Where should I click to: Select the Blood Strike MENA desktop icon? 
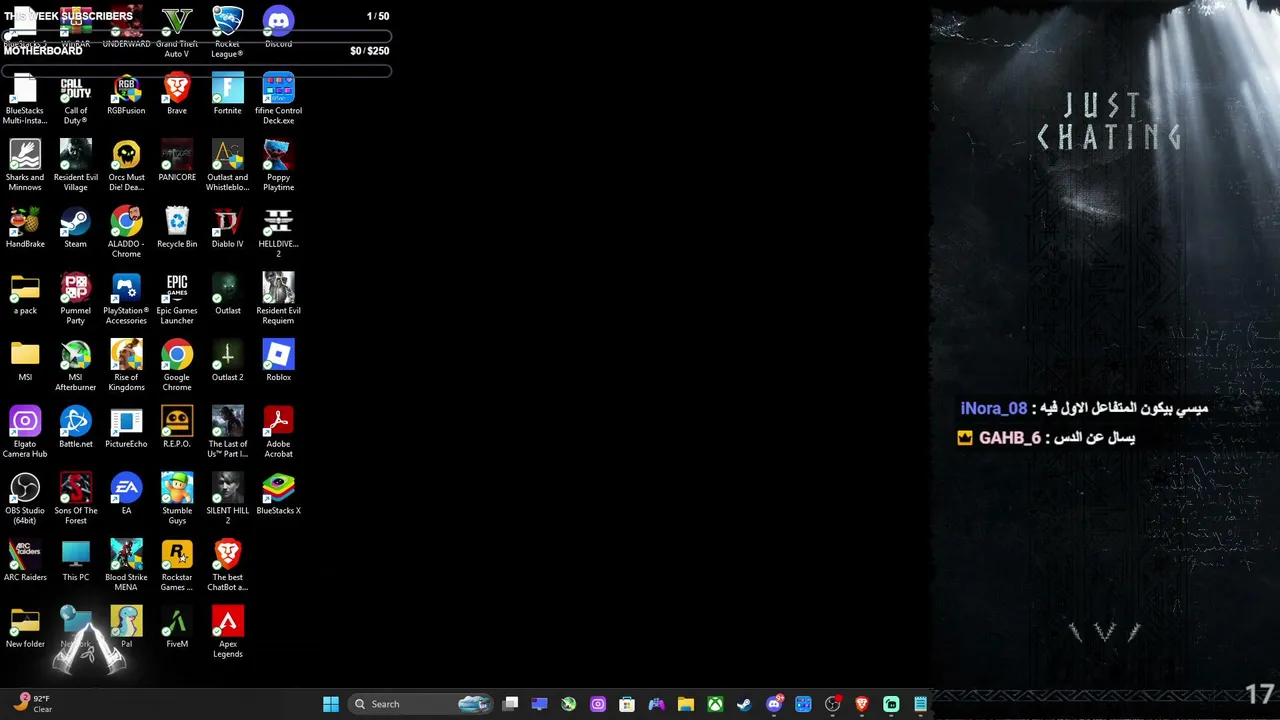point(126,566)
